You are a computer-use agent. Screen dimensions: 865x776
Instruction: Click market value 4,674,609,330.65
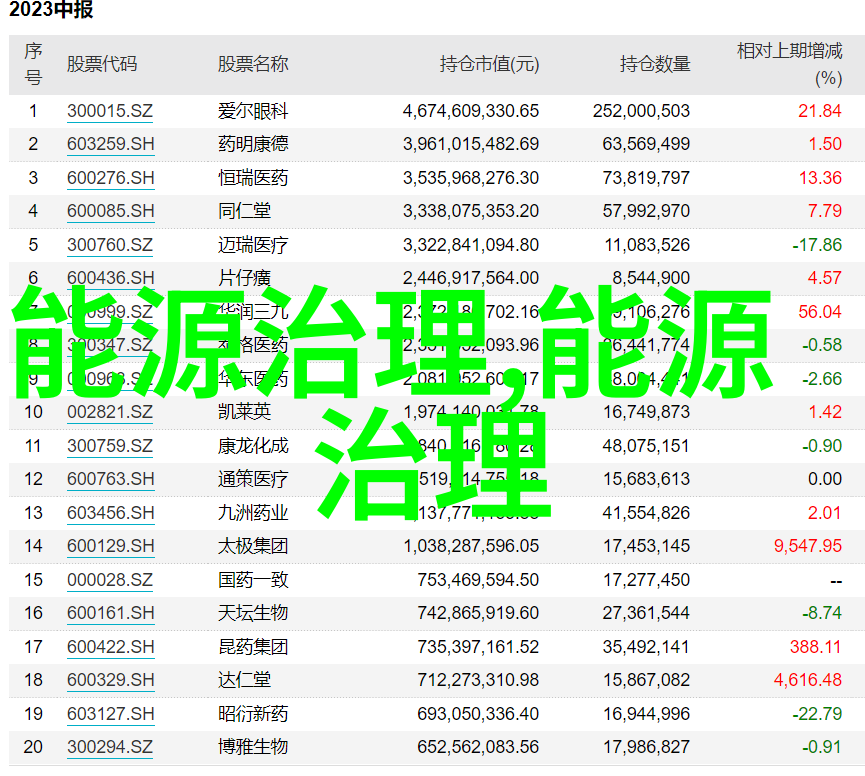pos(471,111)
